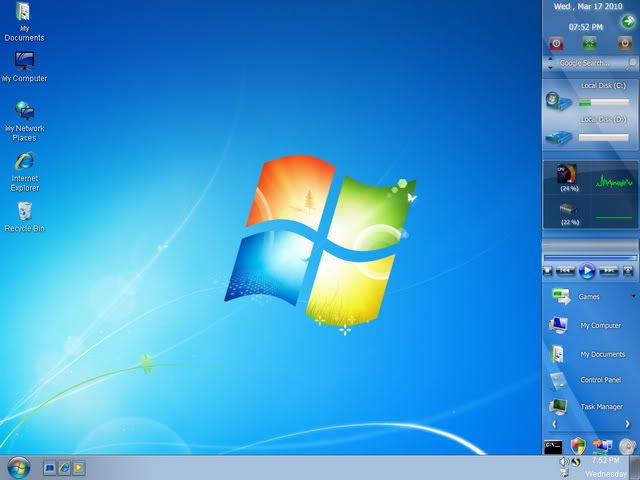Click the disc icon at the sidebar bottom
Image resolution: width=640 pixels, height=480 pixels.
click(627, 447)
